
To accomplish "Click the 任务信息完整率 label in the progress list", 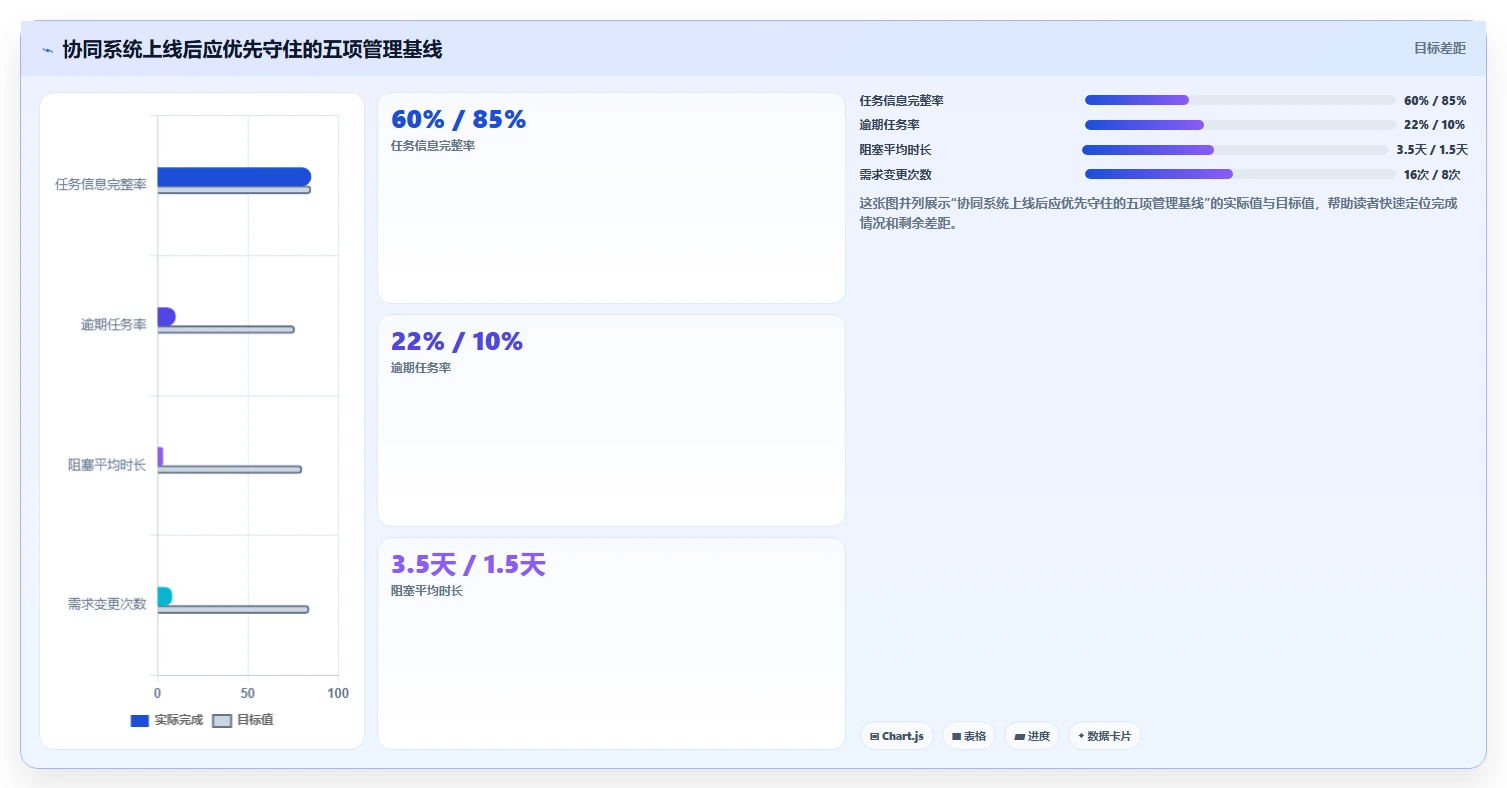I will coord(902,101).
